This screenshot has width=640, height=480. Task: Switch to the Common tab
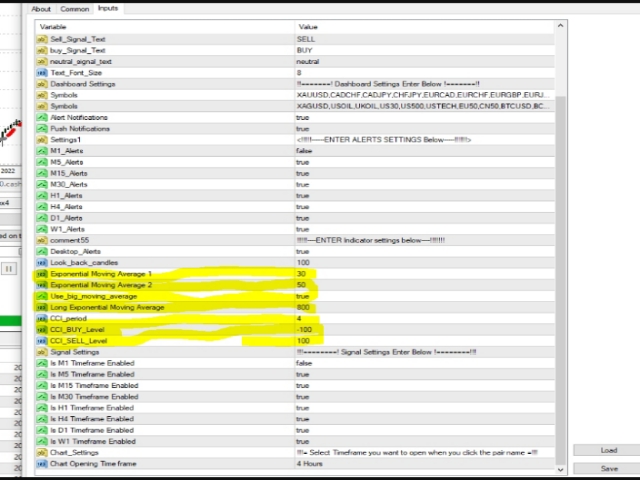click(74, 9)
